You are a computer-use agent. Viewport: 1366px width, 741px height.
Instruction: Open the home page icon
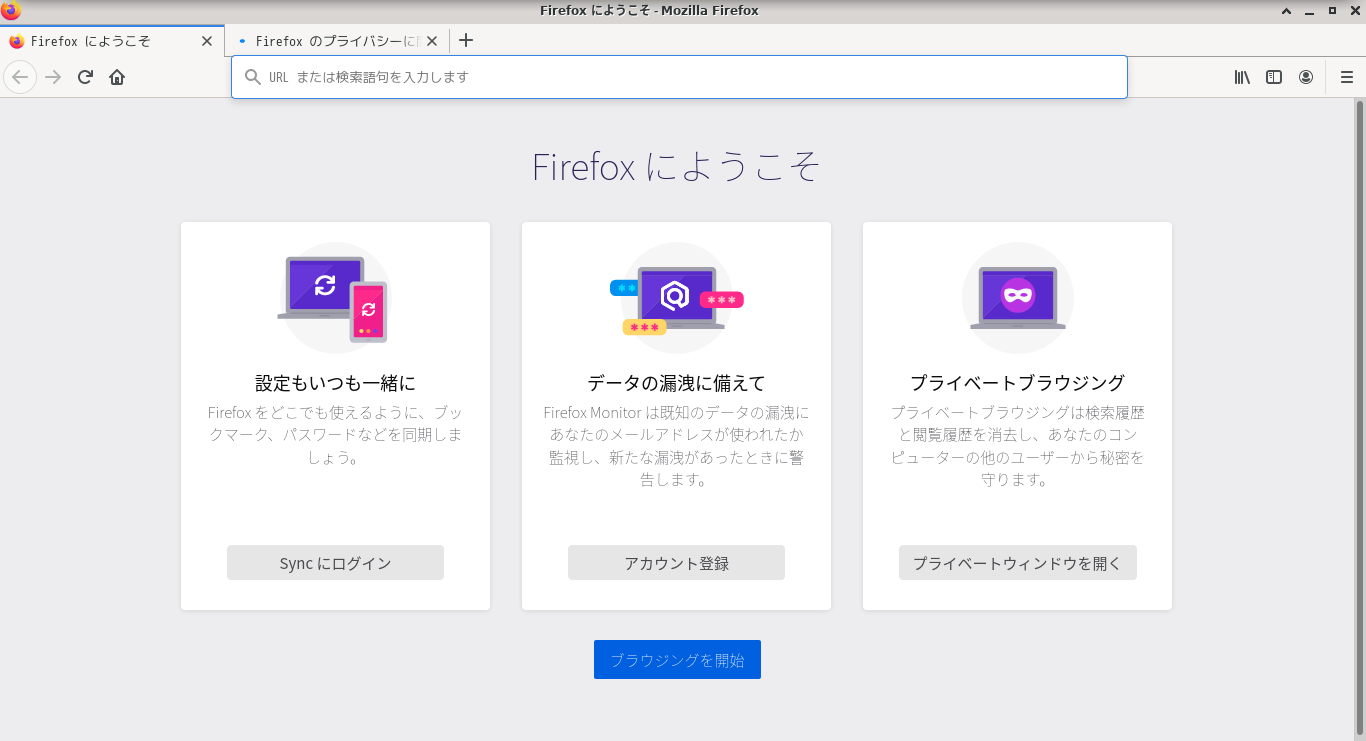[x=117, y=77]
